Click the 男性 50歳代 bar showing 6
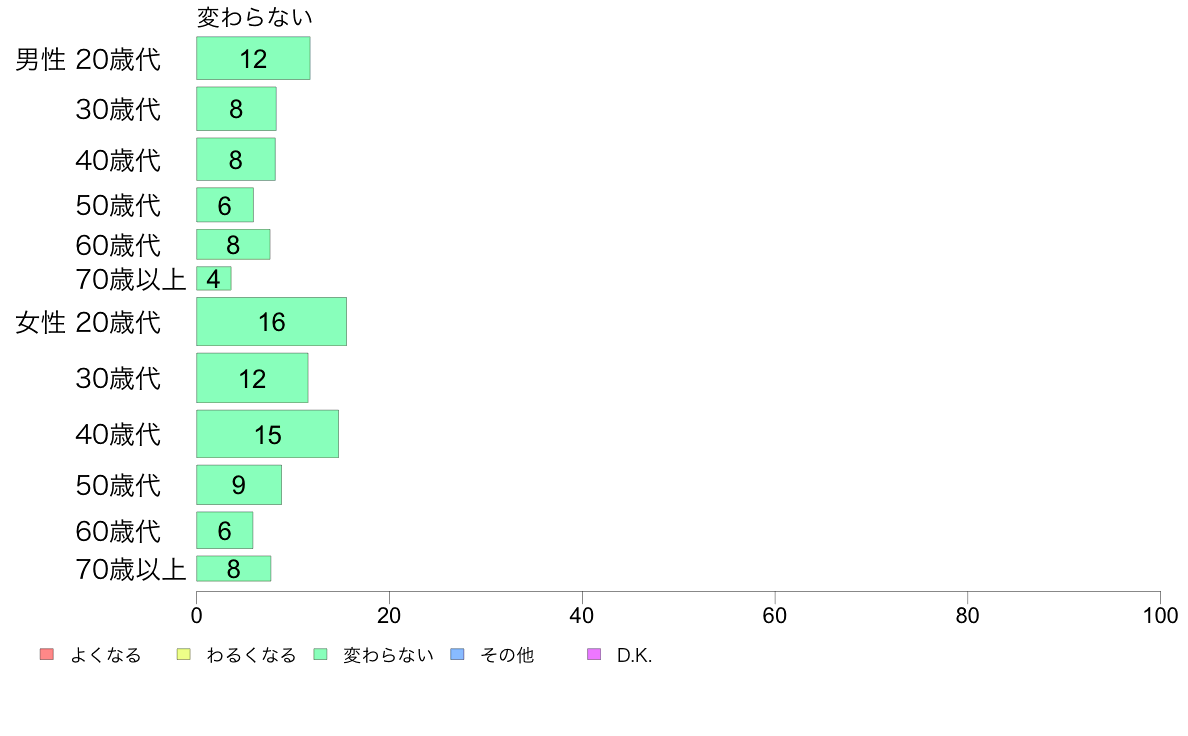 pos(225,205)
